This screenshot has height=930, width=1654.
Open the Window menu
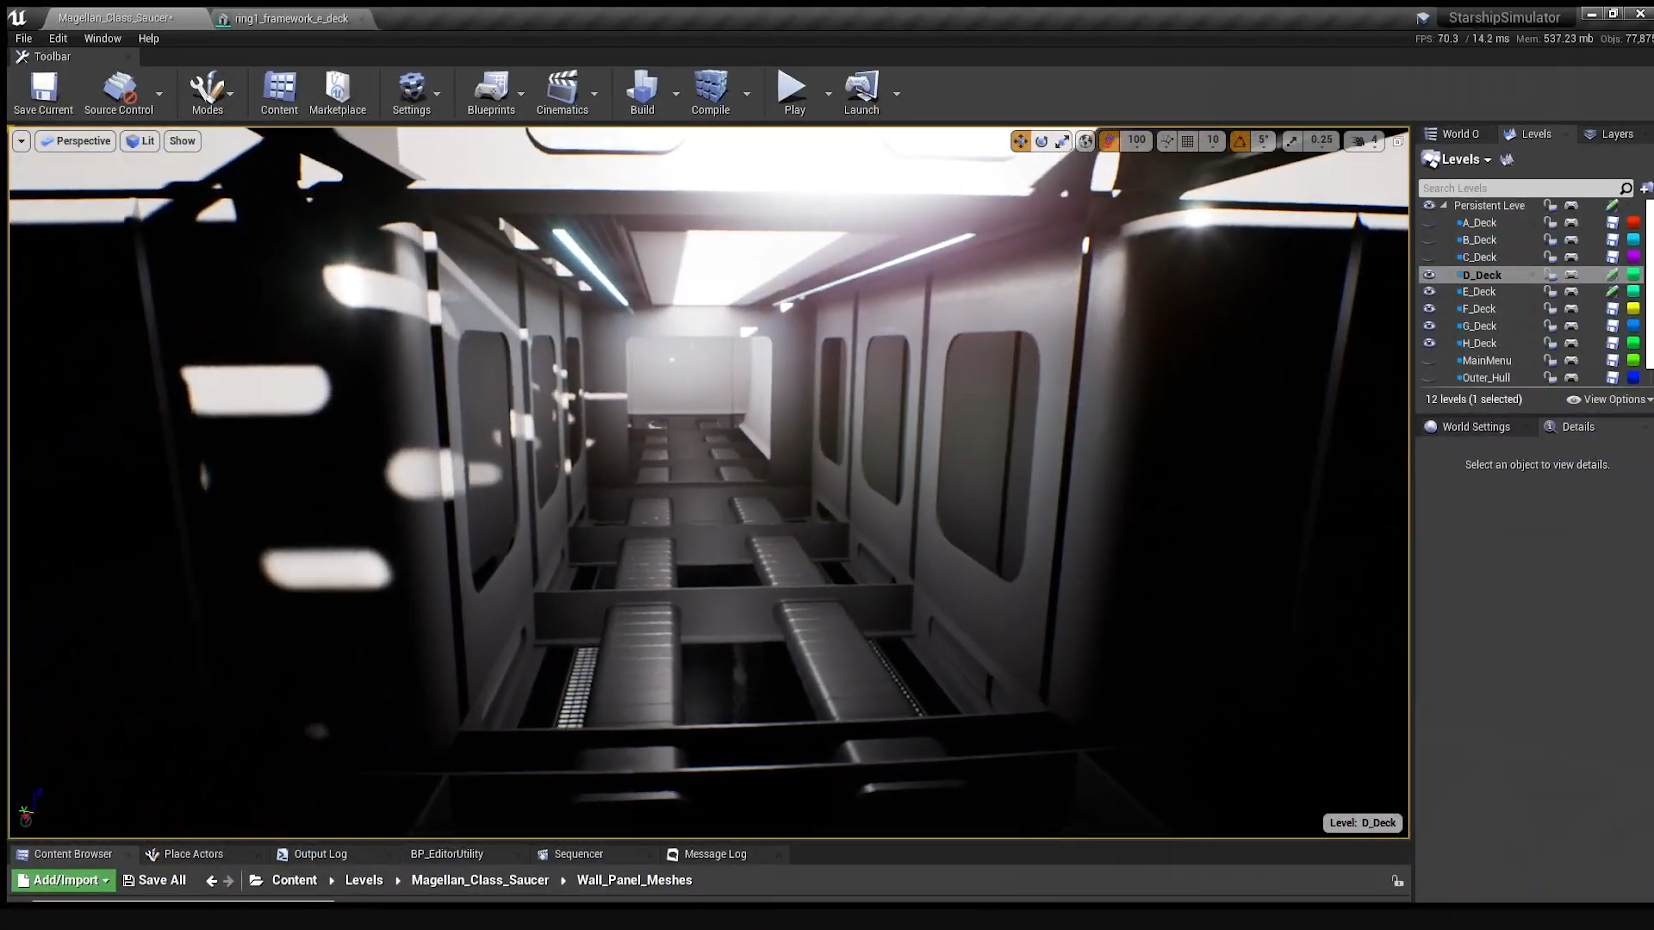coord(102,38)
